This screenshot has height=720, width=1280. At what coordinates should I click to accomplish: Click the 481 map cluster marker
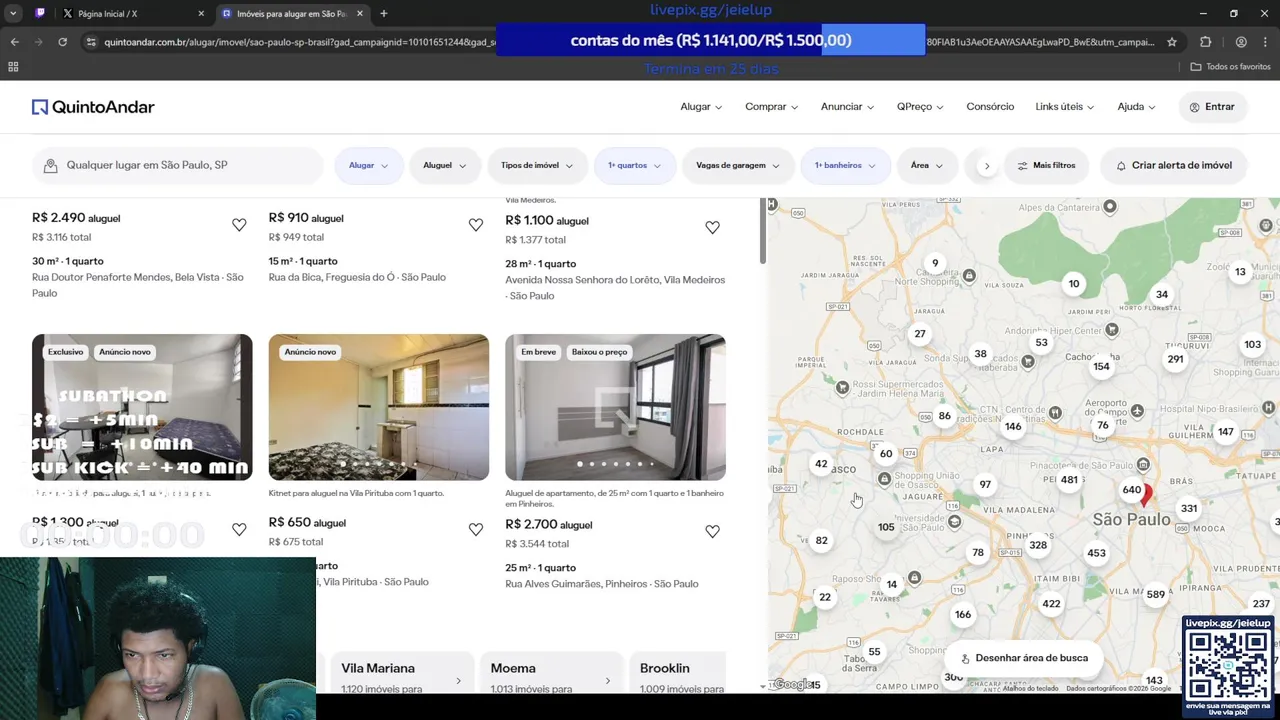point(1069,480)
